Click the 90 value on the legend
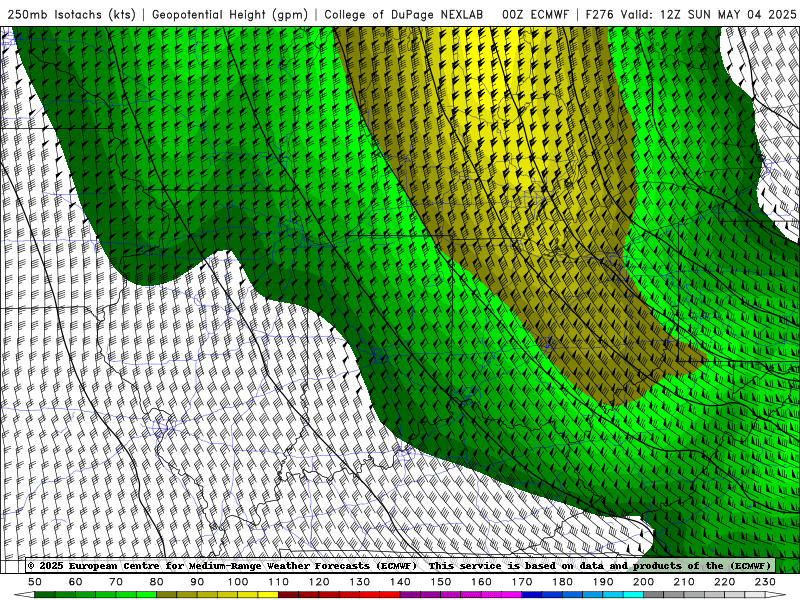Screen dimensions: 800x600 point(197,582)
